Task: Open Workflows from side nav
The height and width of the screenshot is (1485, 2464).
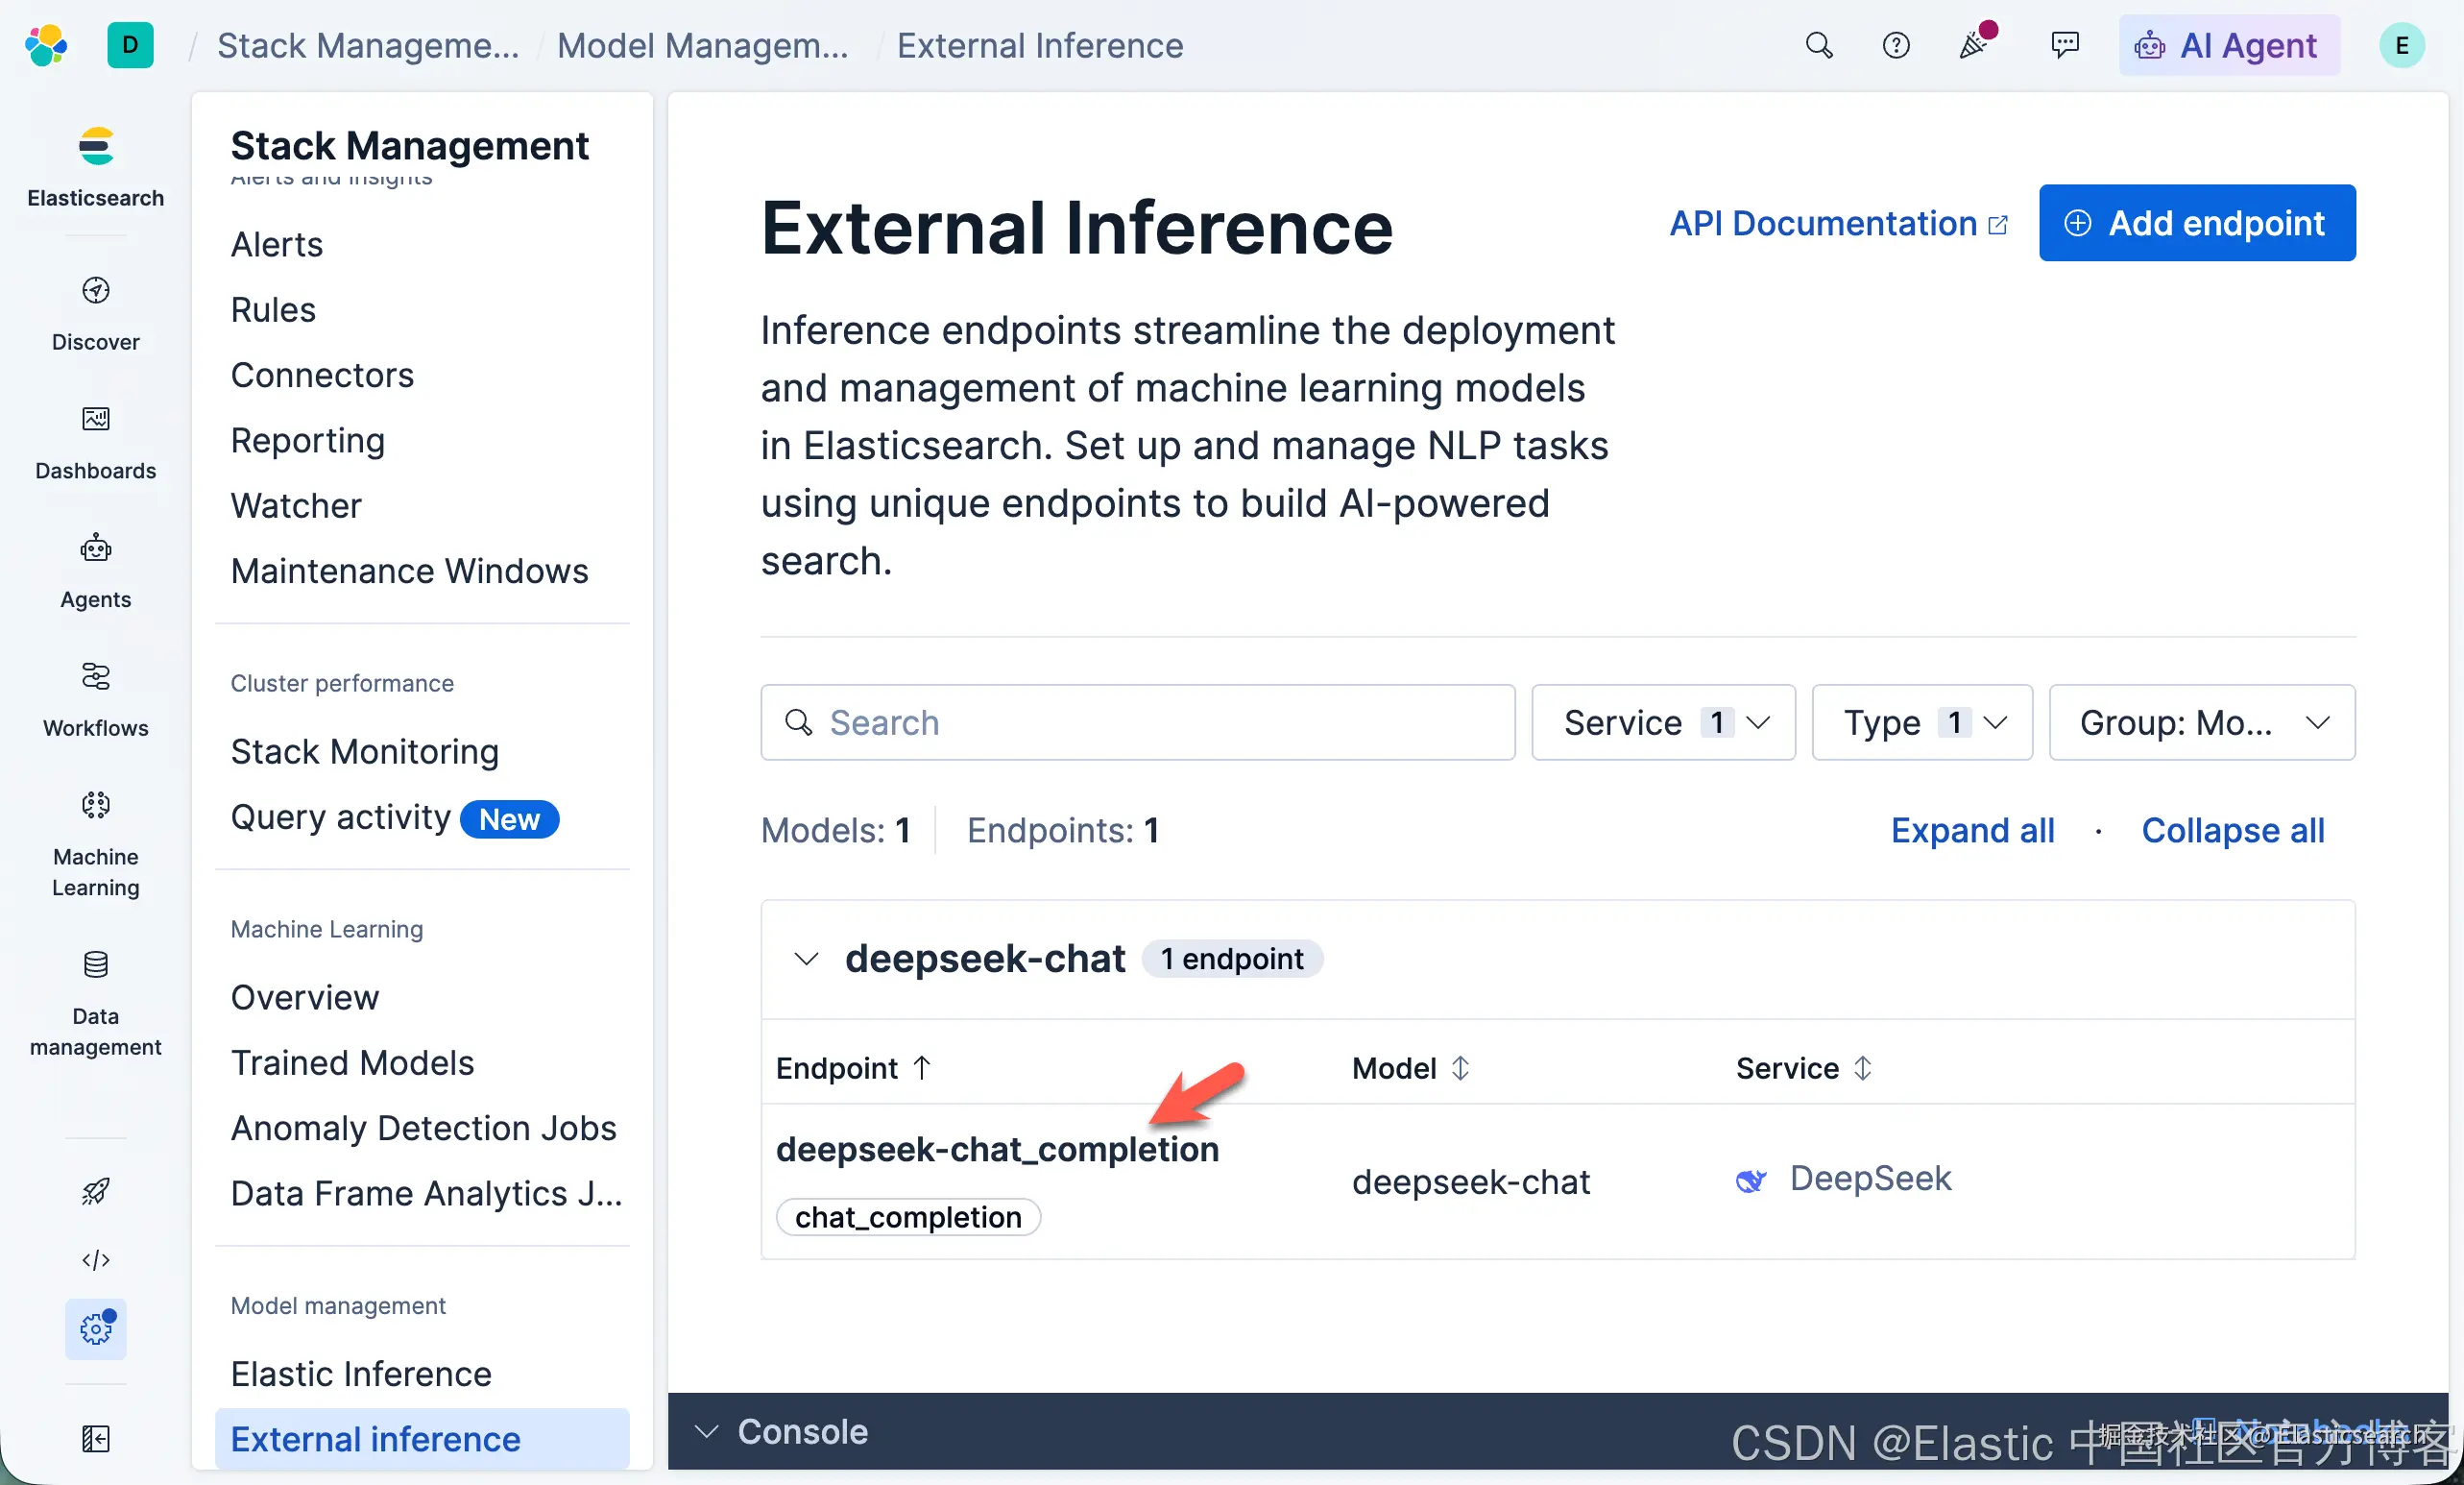Action: (96, 700)
